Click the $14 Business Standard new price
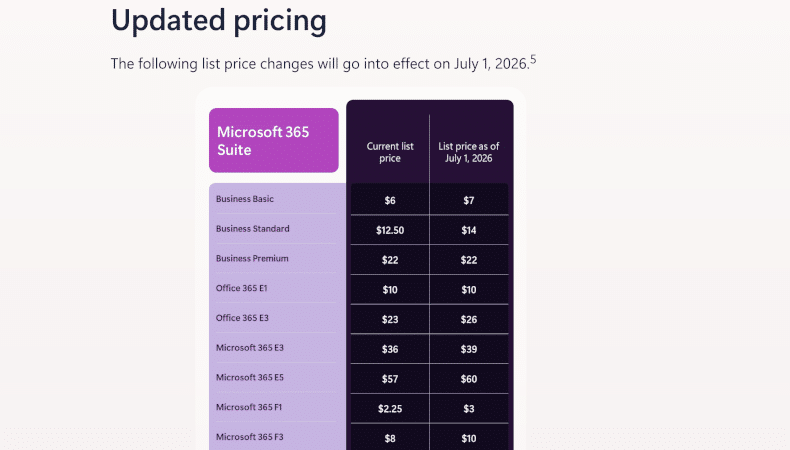Viewport: 790px width, 450px height. [469, 230]
